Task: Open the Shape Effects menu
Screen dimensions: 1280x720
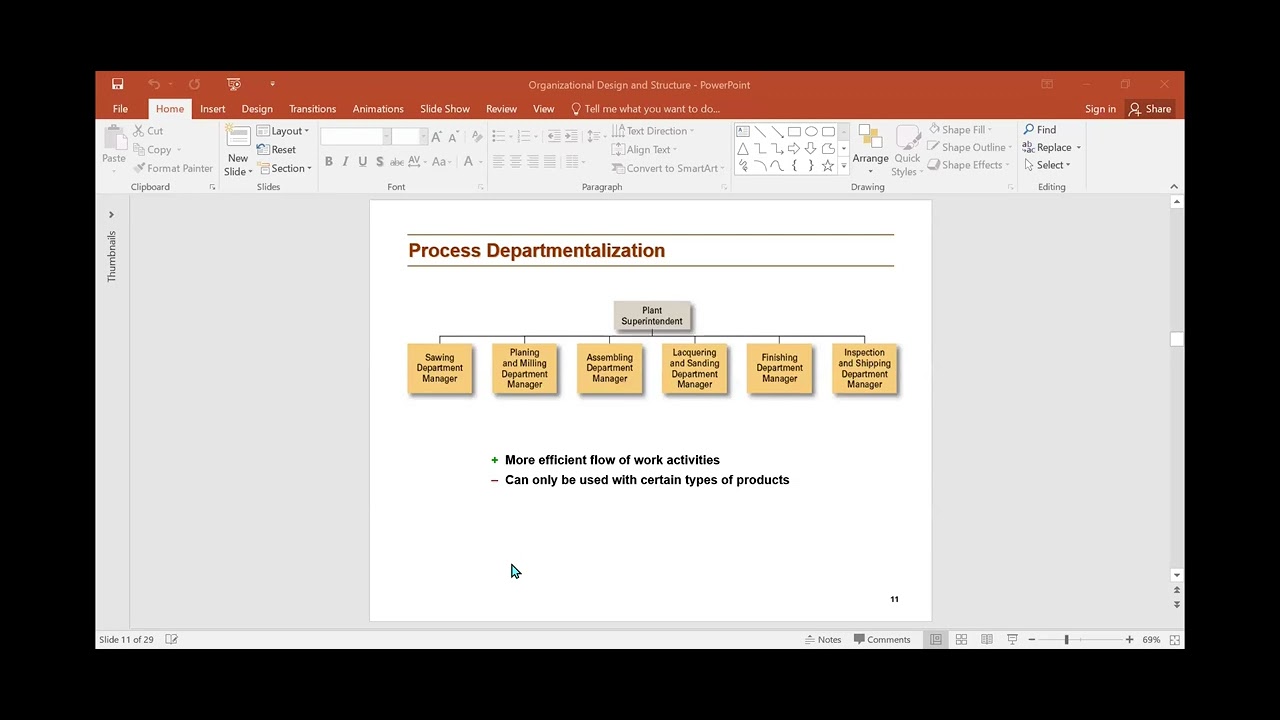Action: [x=968, y=165]
